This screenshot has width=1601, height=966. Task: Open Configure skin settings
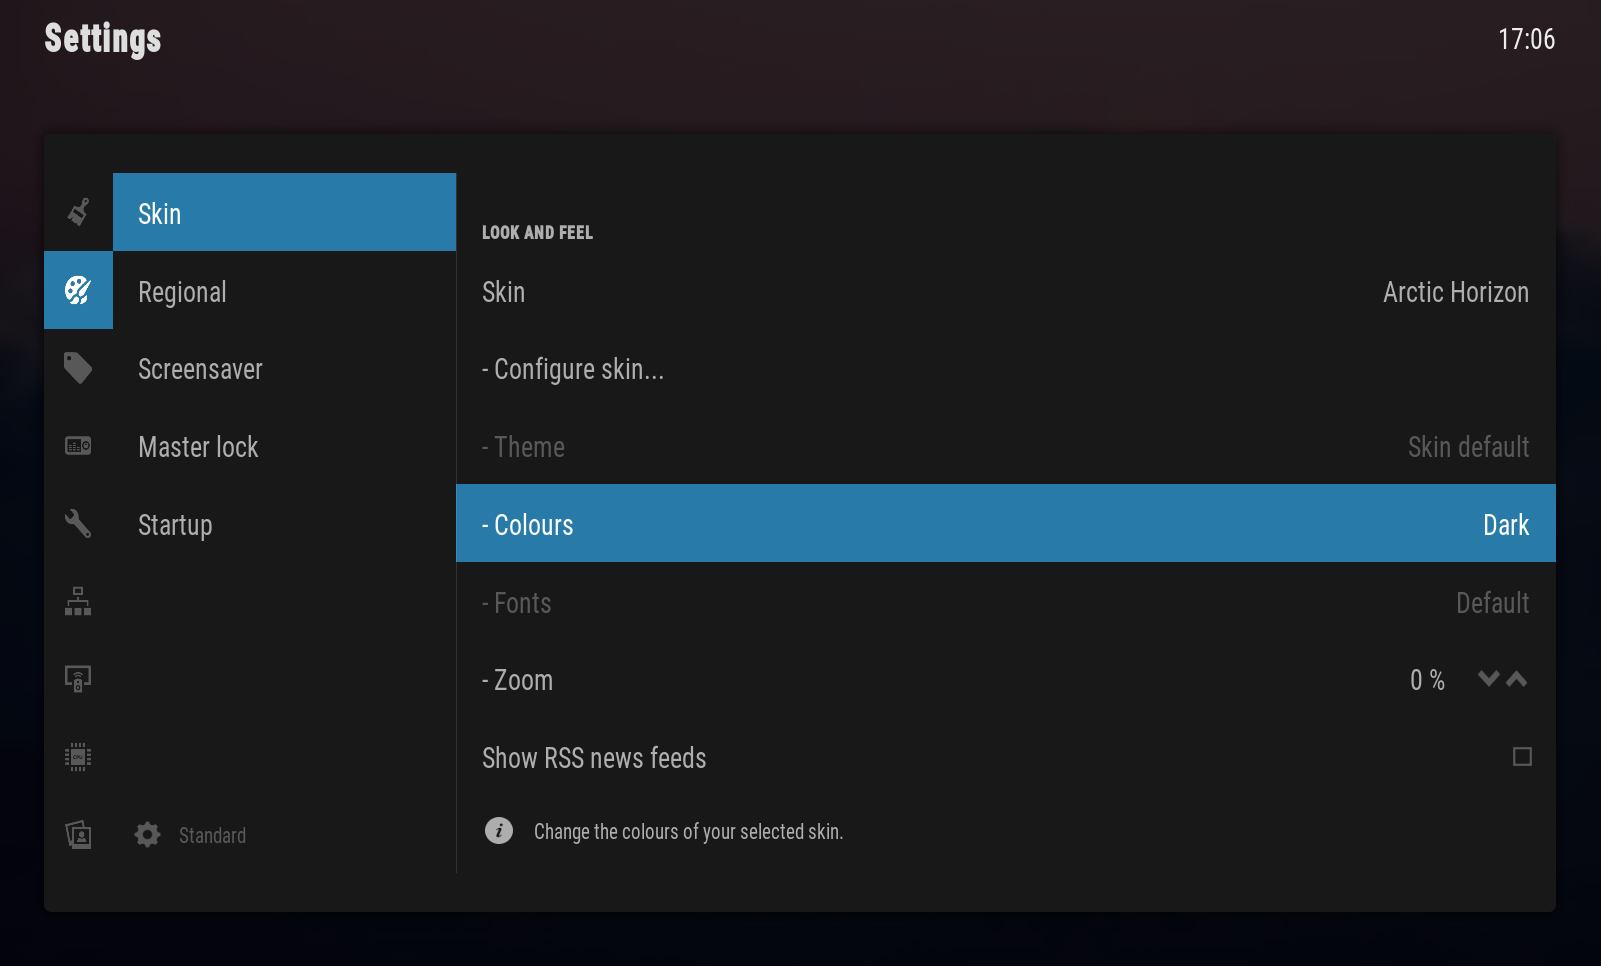[x=1006, y=369]
